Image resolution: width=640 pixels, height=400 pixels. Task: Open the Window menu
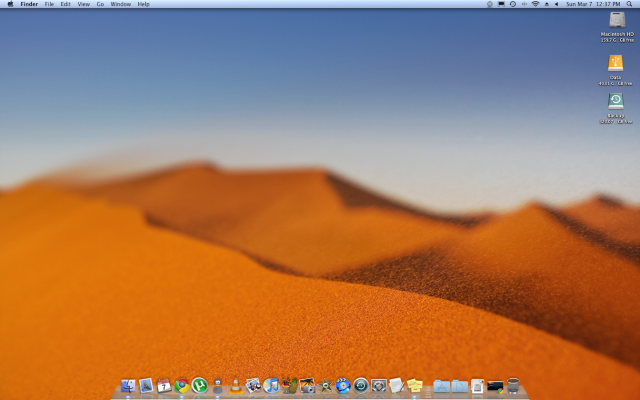coord(120,4)
